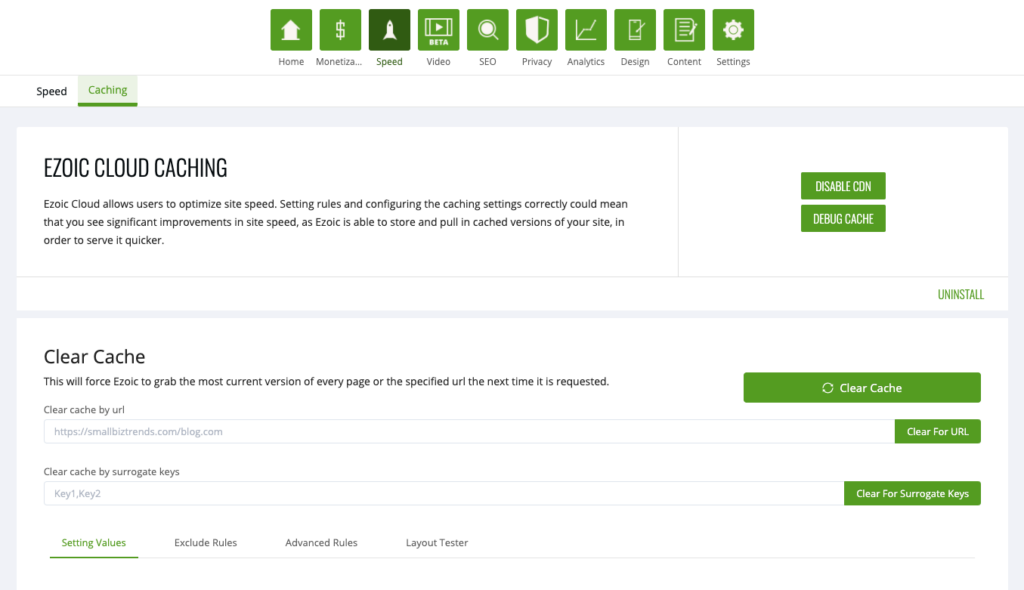
Task: Switch to the Caching sub-tab
Action: [x=108, y=90]
